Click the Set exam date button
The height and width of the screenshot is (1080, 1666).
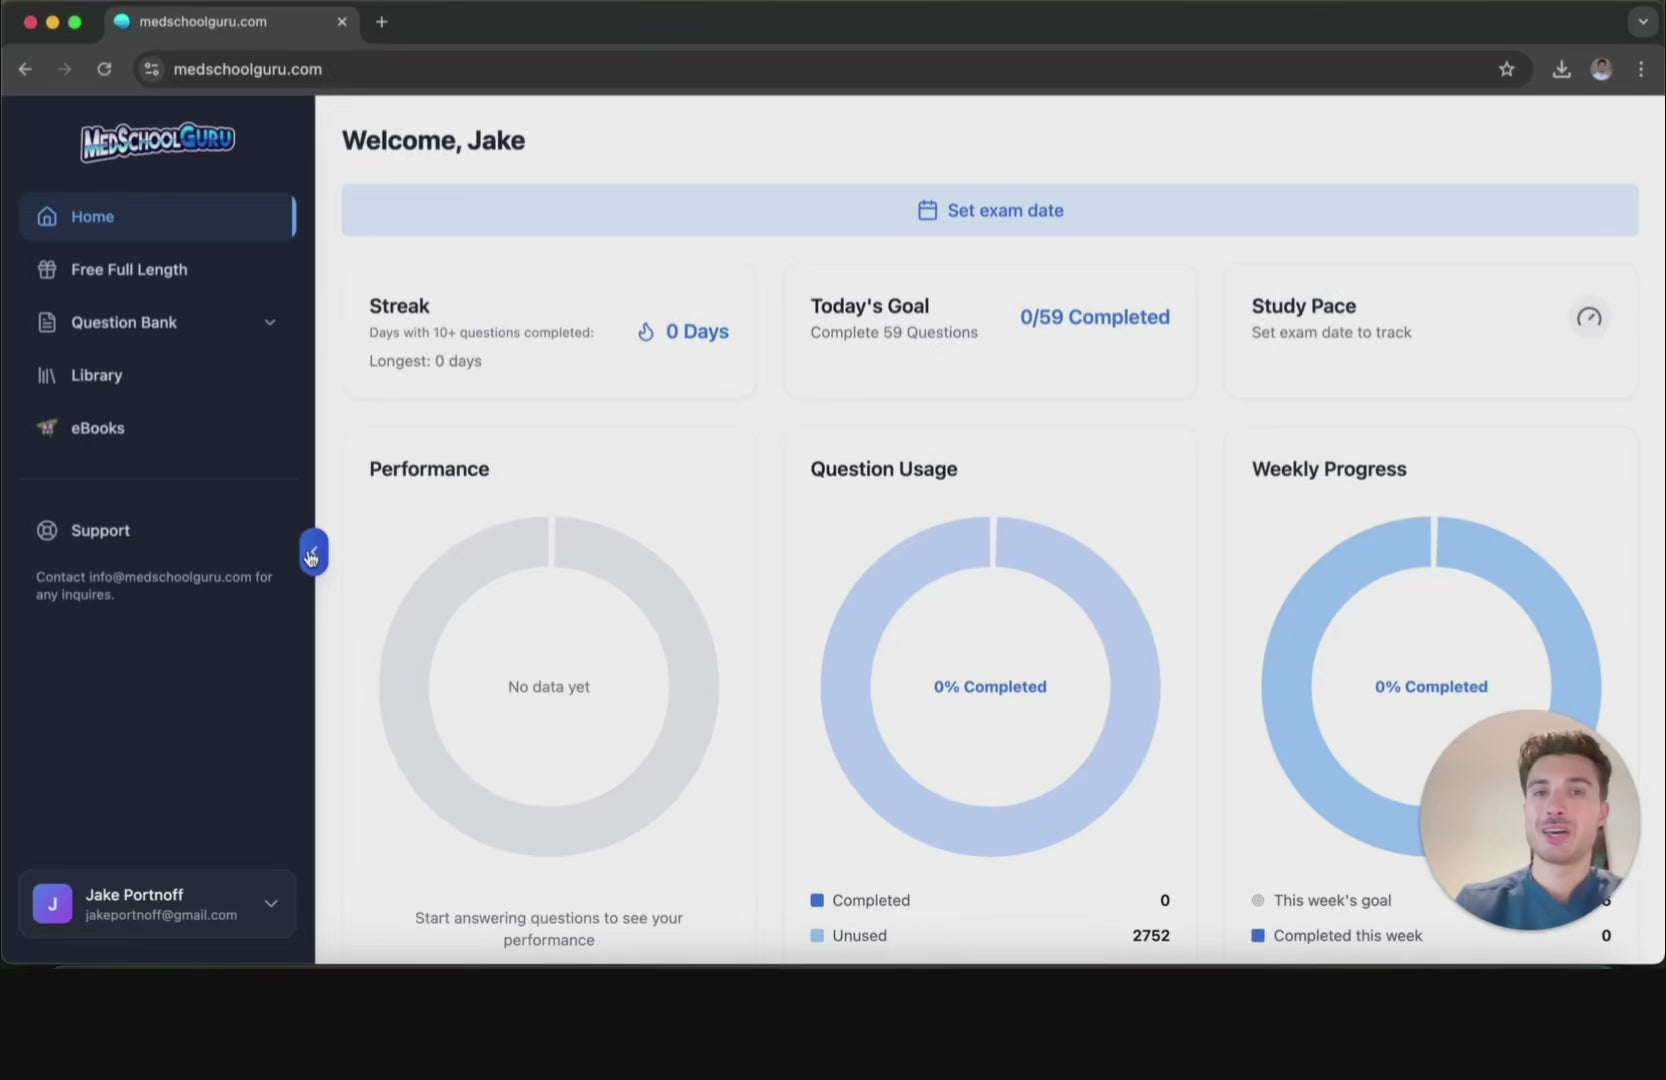coord(989,210)
